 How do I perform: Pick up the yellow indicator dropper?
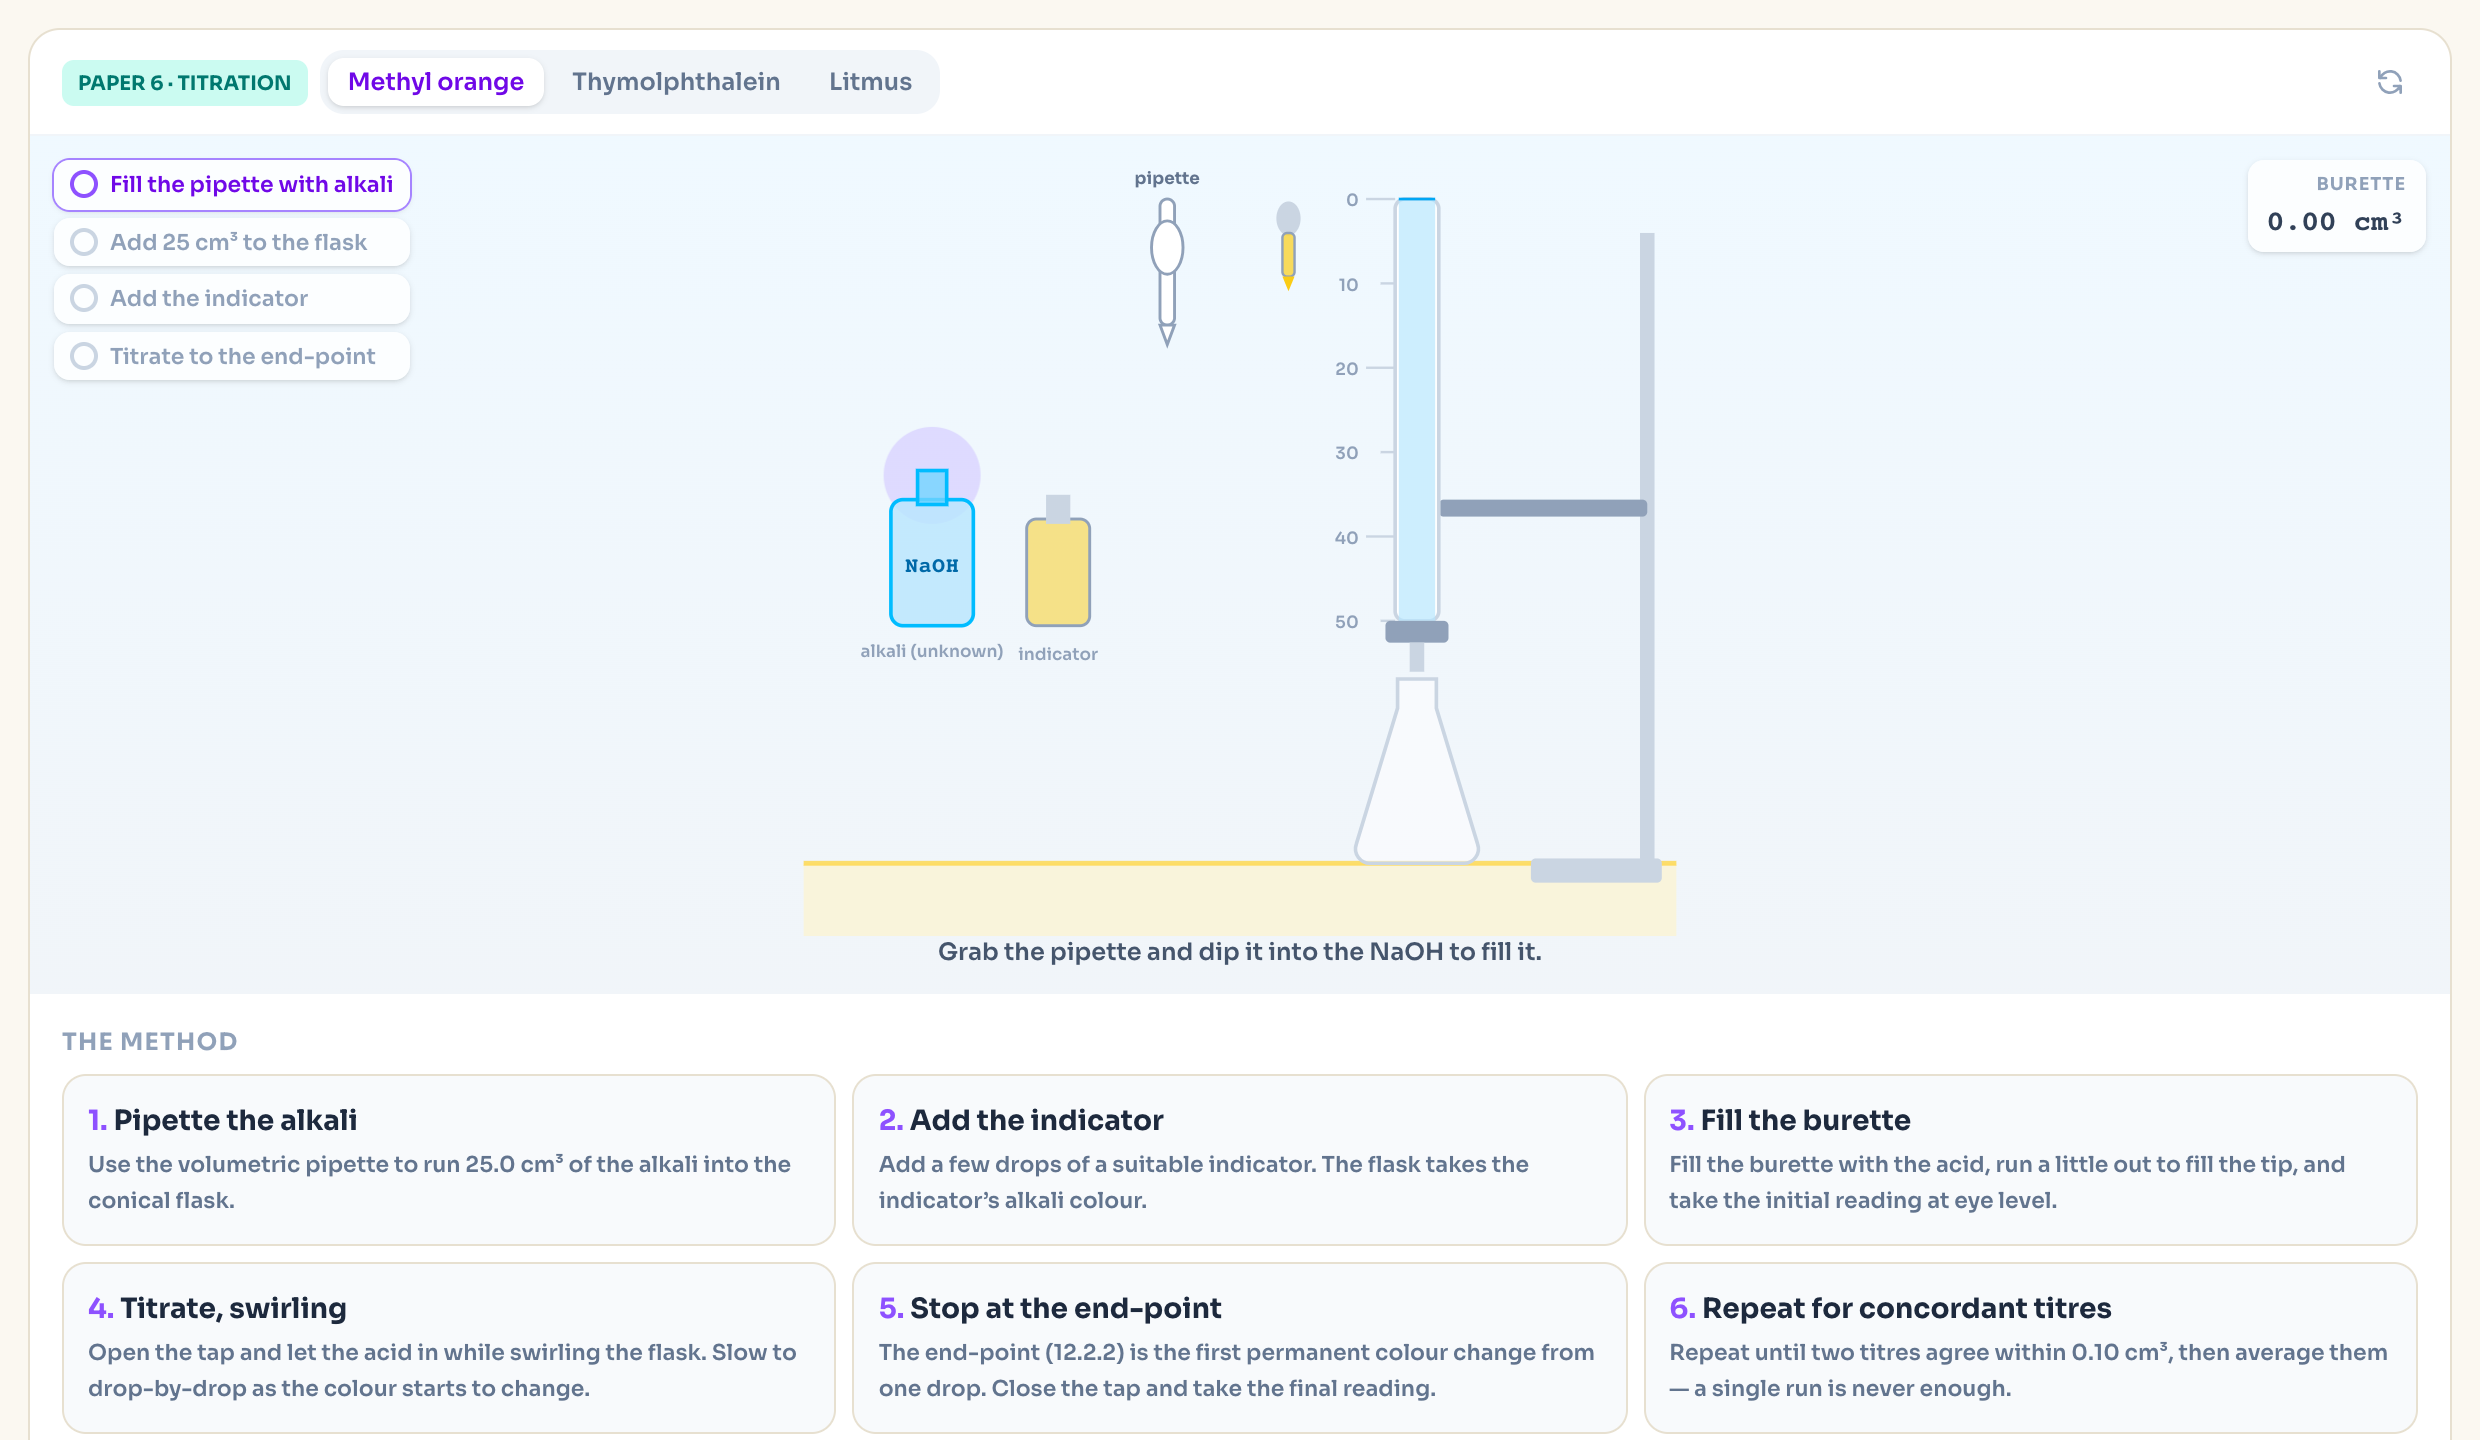pos(1288,246)
